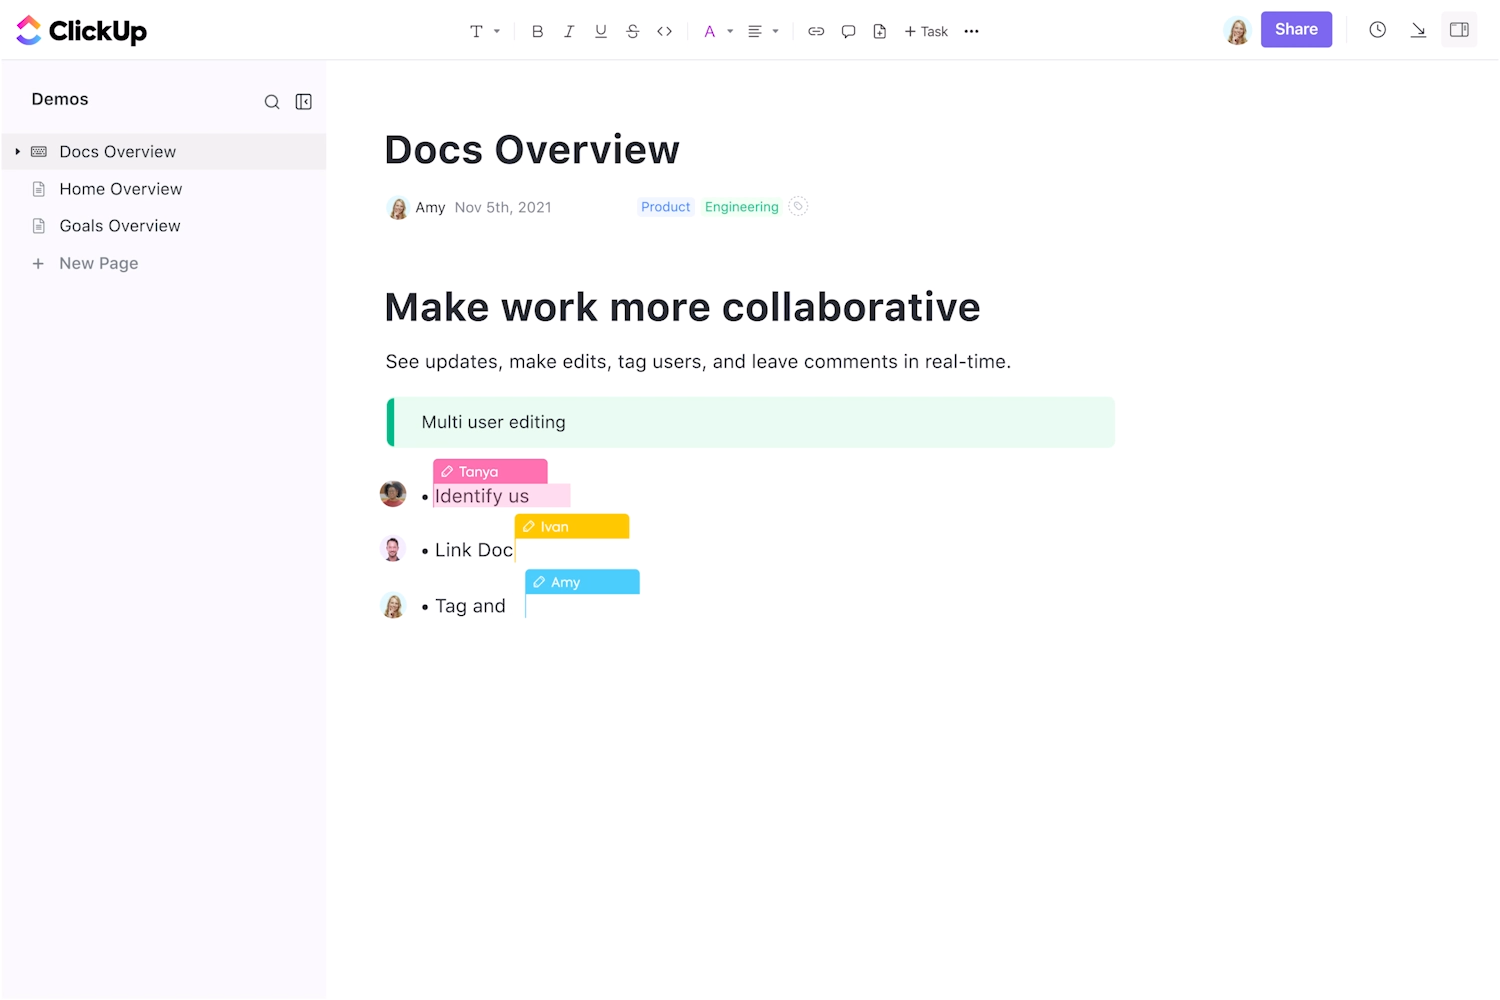The image size is (1500, 1000).
Task: Click the Make work more collaborative heading
Action: (x=682, y=308)
